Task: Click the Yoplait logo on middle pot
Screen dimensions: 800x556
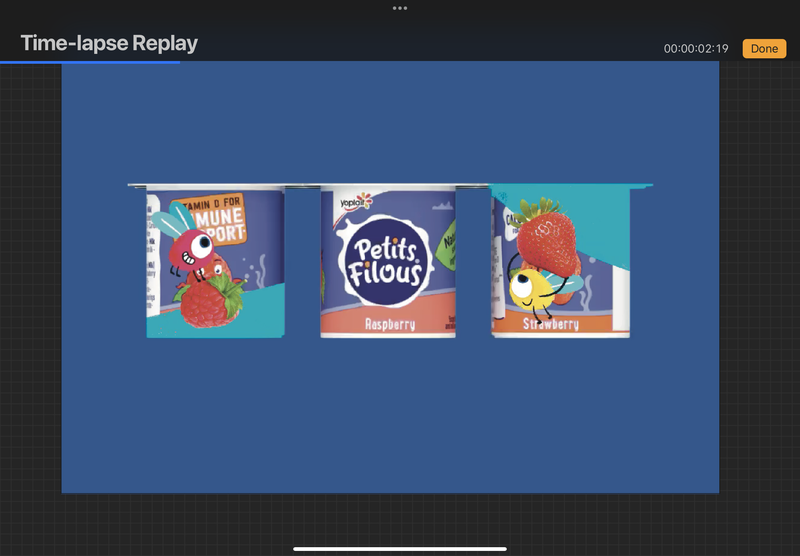Action: 355,202
